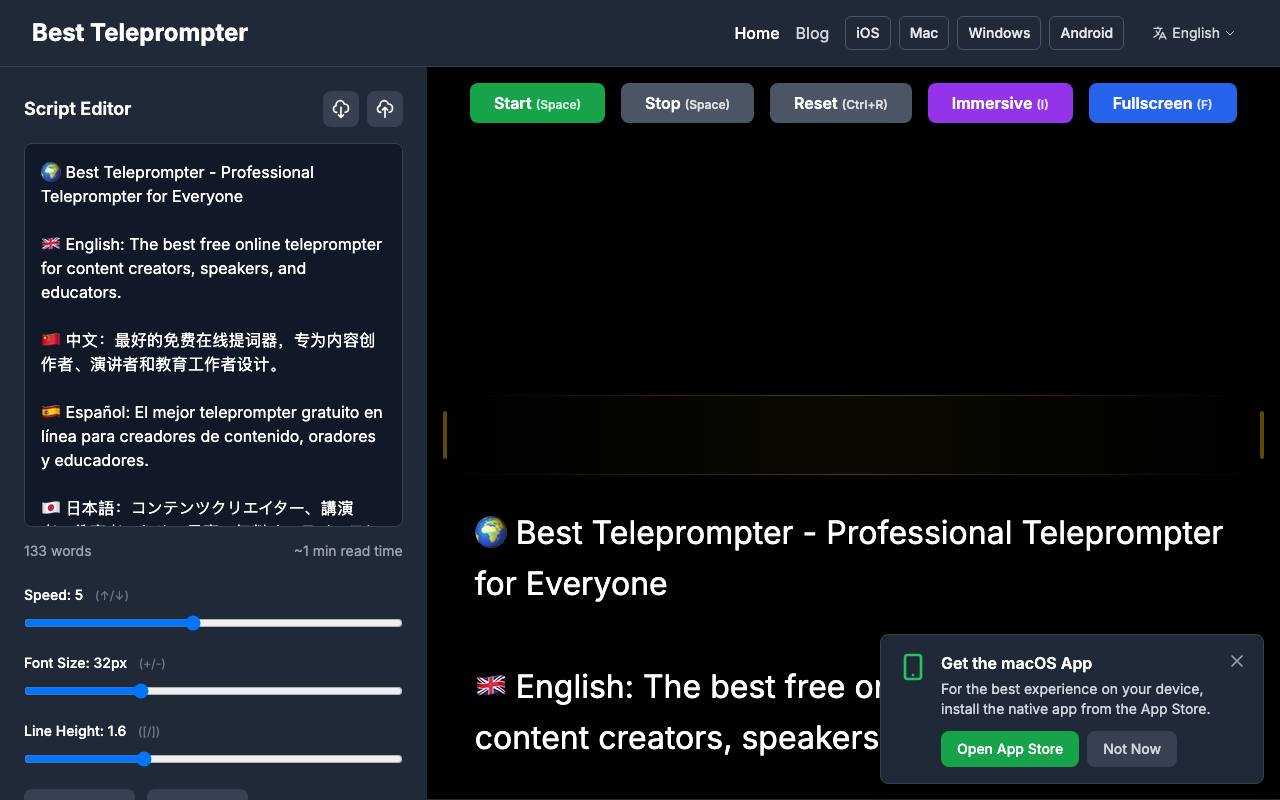Open the Windows app link
This screenshot has height=800, width=1280.
999,33
